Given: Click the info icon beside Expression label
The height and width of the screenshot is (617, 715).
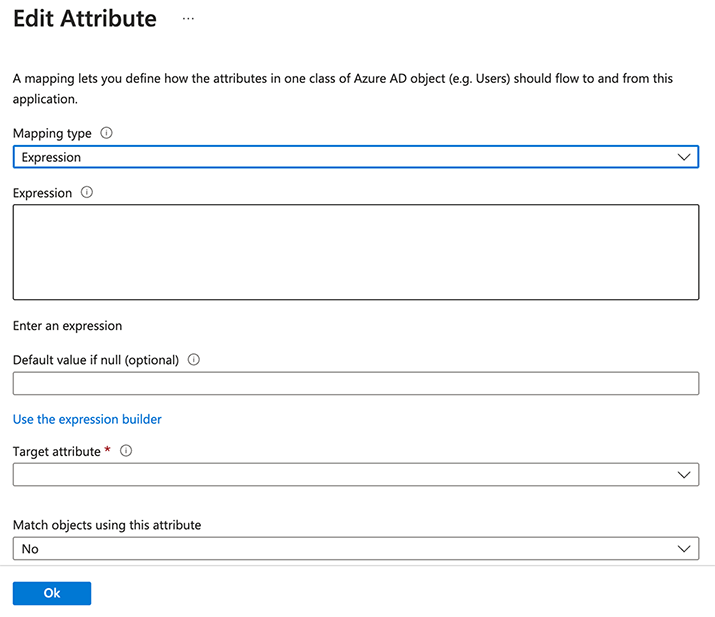Looking at the screenshot, I should coord(86,193).
